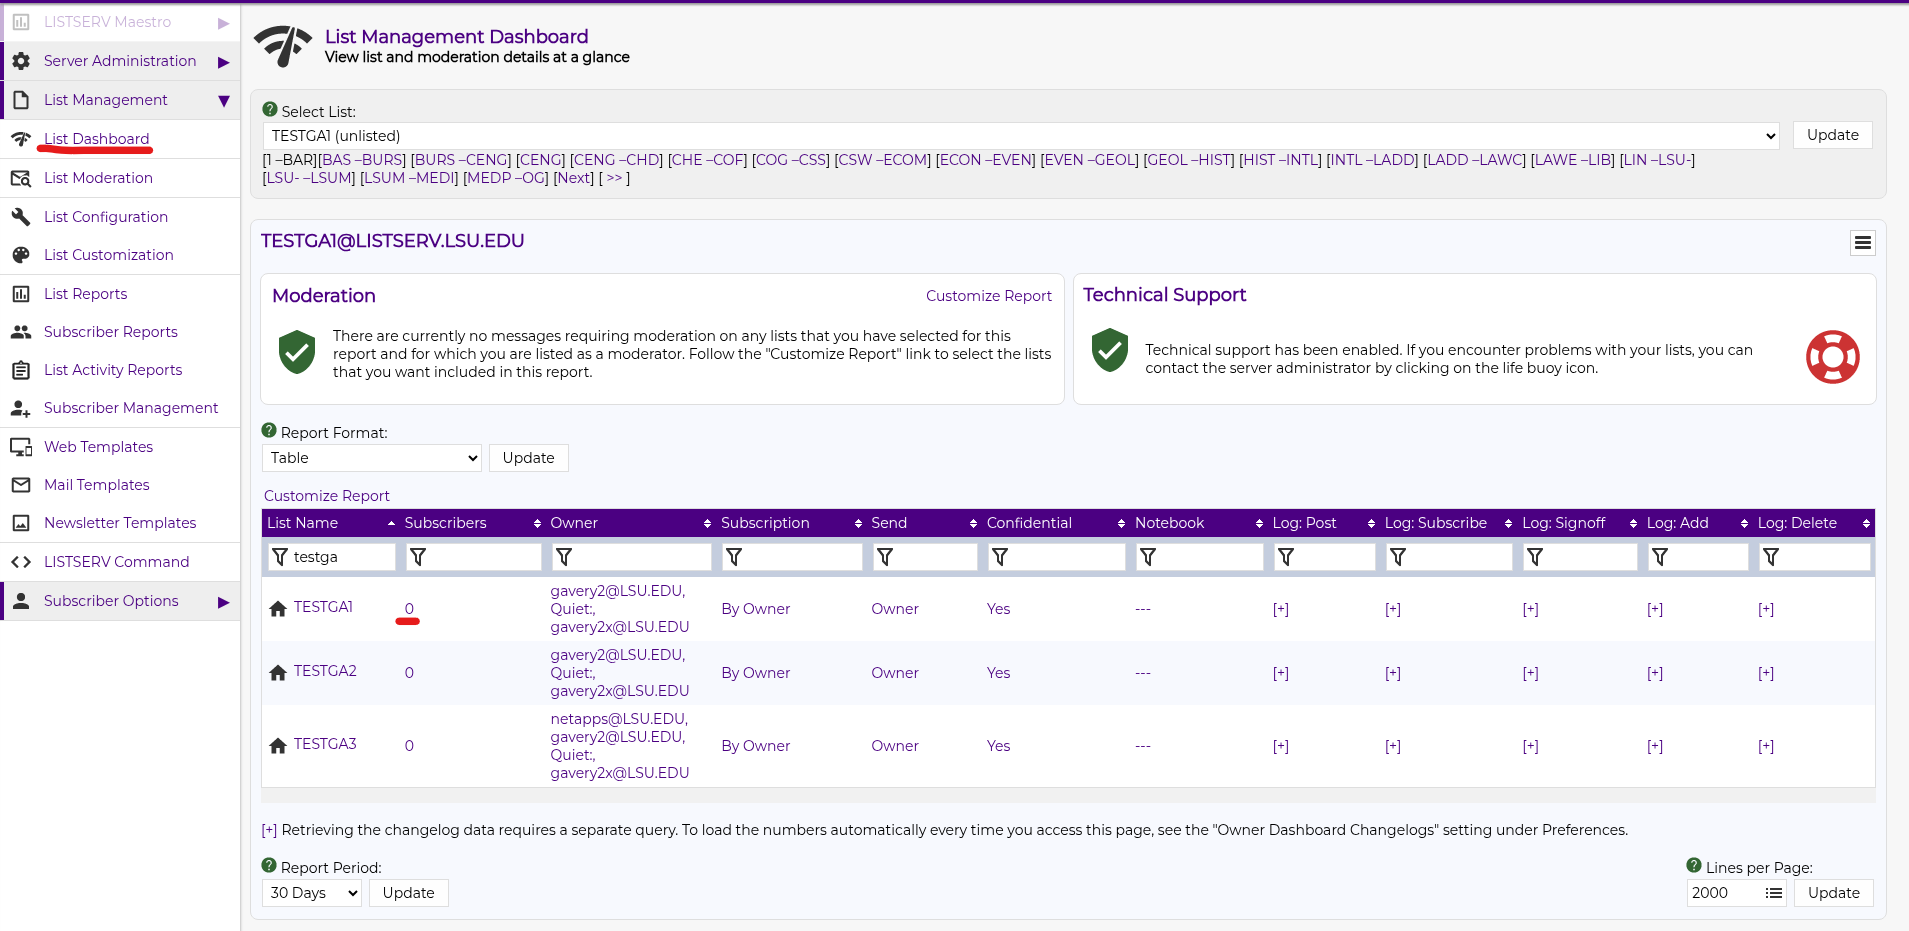Open the hamburger menu on the TESTGA1 header

click(x=1862, y=242)
